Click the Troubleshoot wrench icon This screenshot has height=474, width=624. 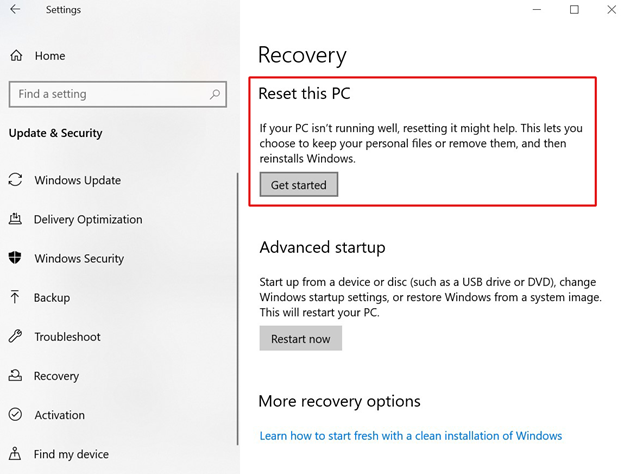tap(15, 336)
